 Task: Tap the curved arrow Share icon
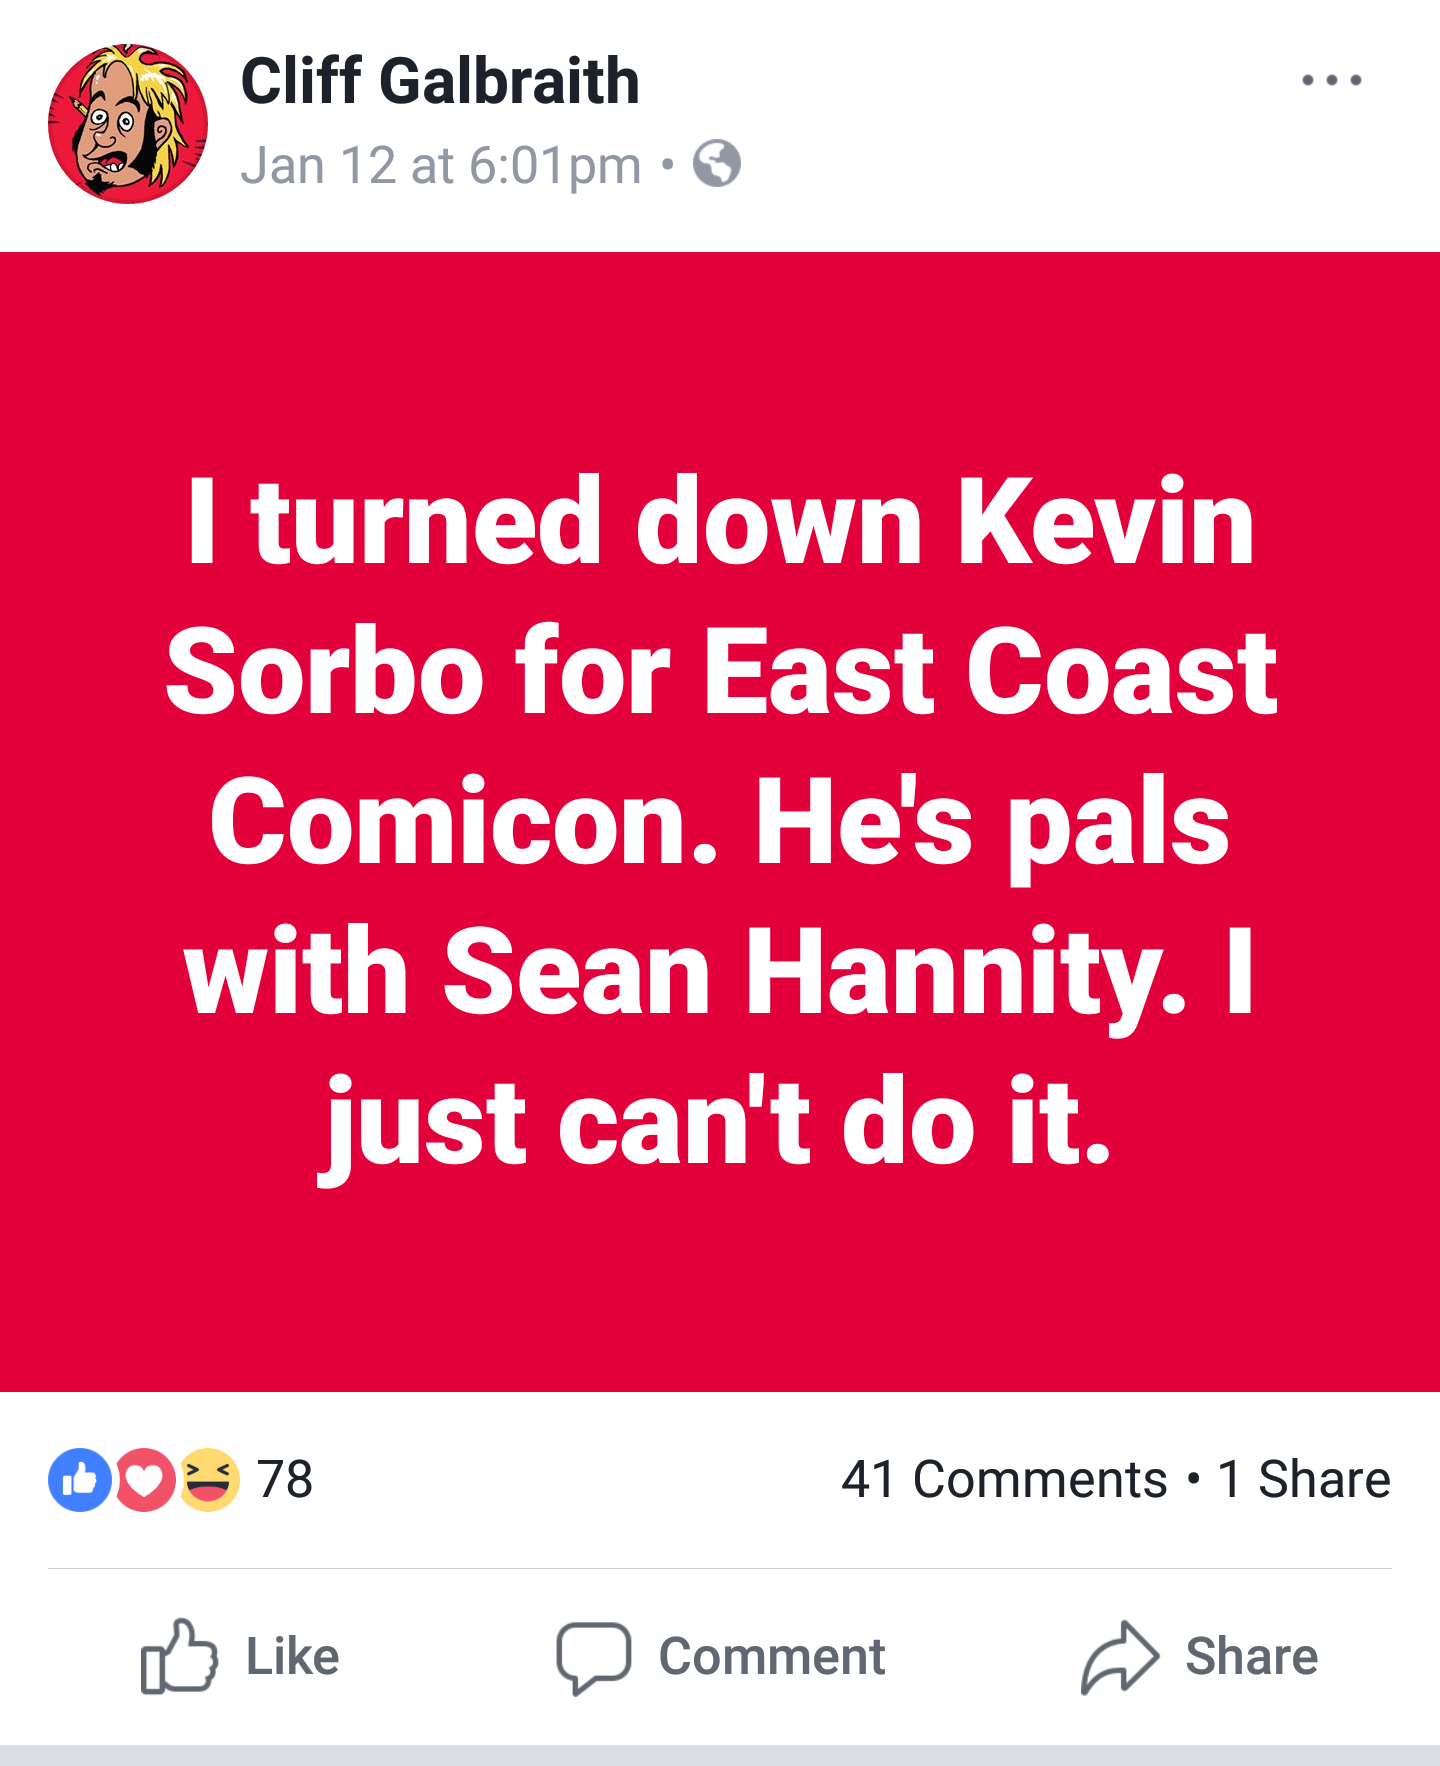tap(1119, 1656)
